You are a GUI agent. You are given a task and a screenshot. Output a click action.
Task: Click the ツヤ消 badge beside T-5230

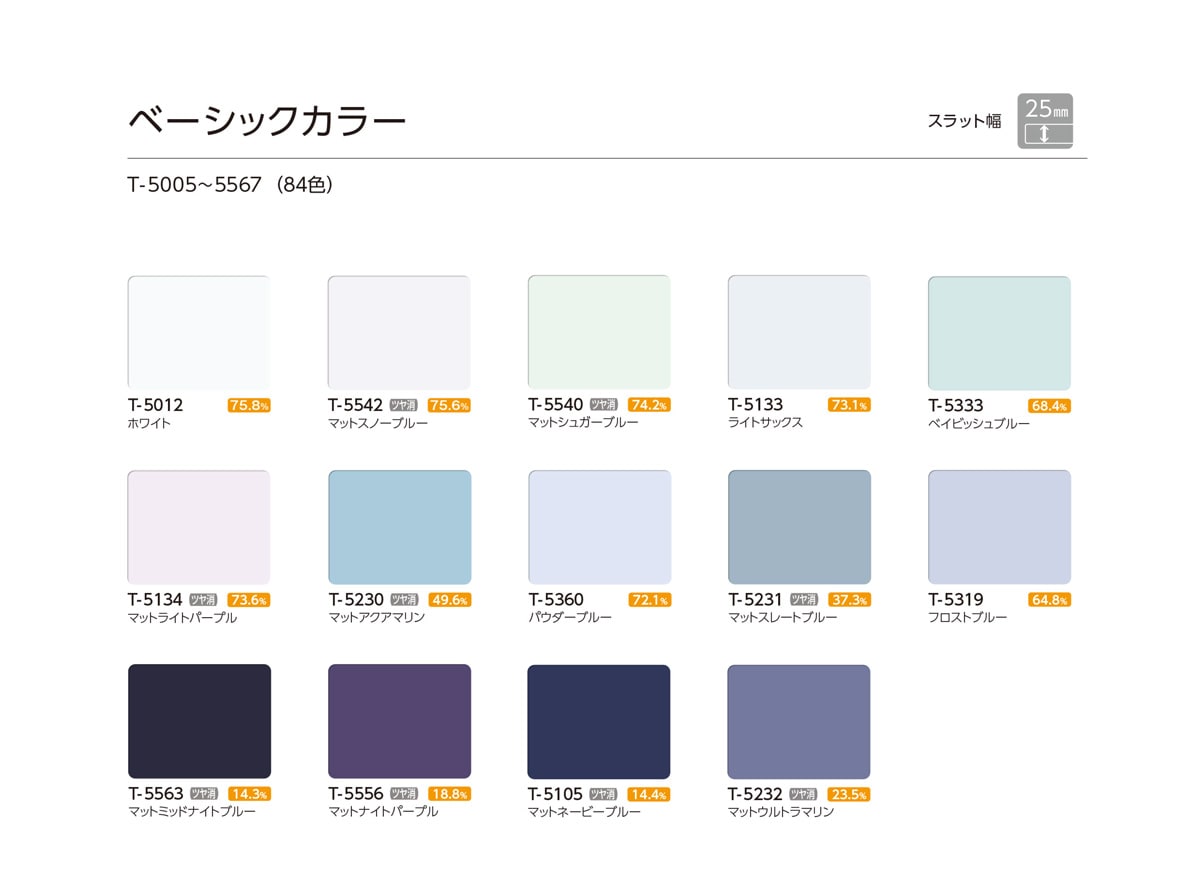pyautogui.click(x=403, y=600)
